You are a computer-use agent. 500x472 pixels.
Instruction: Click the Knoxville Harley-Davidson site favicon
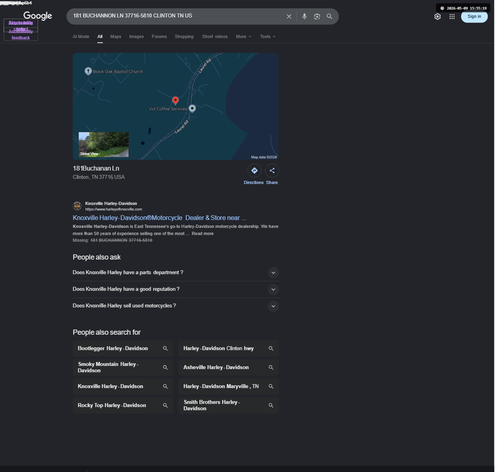pos(77,206)
